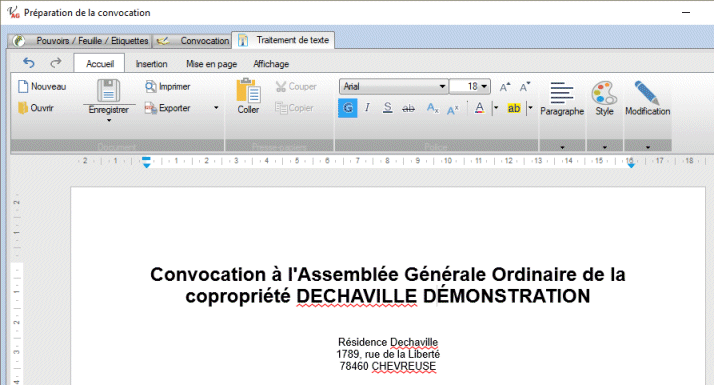Export the document with Exporter
The height and width of the screenshot is (385, 714).
168,108
